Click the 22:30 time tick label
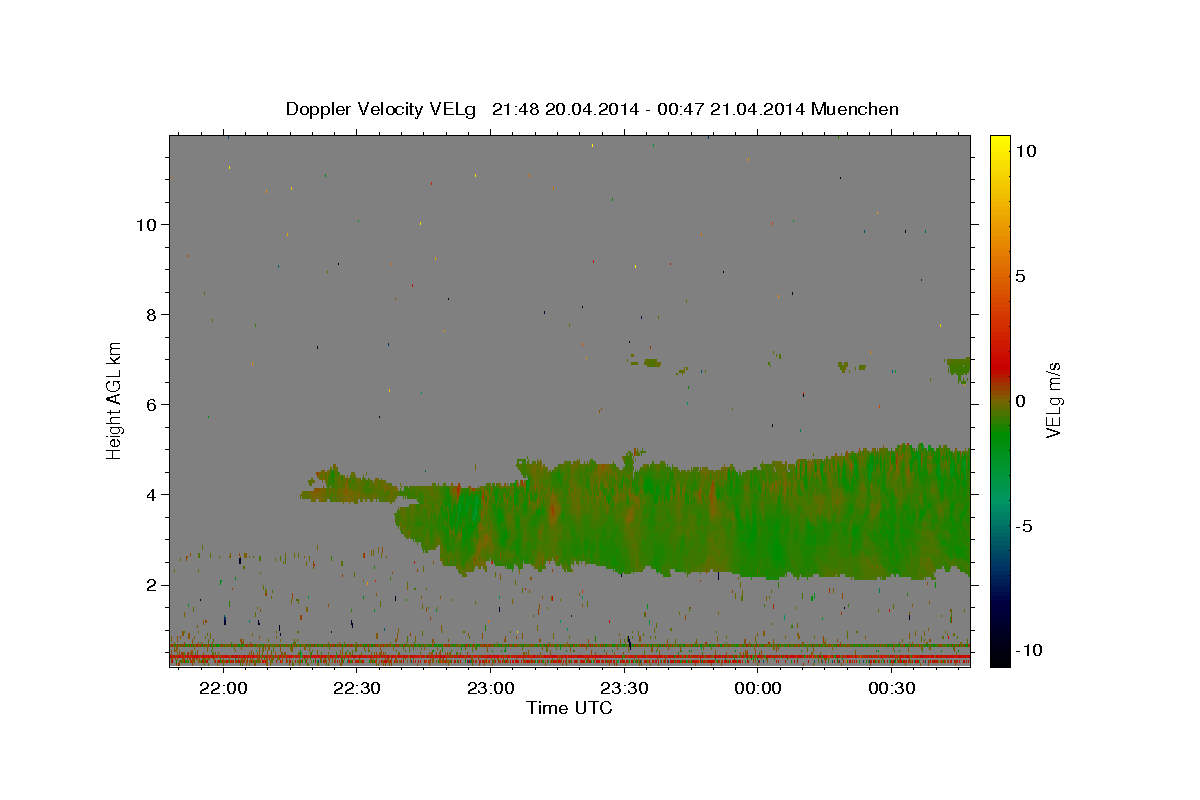1200x800 pixels. [357, 689]
